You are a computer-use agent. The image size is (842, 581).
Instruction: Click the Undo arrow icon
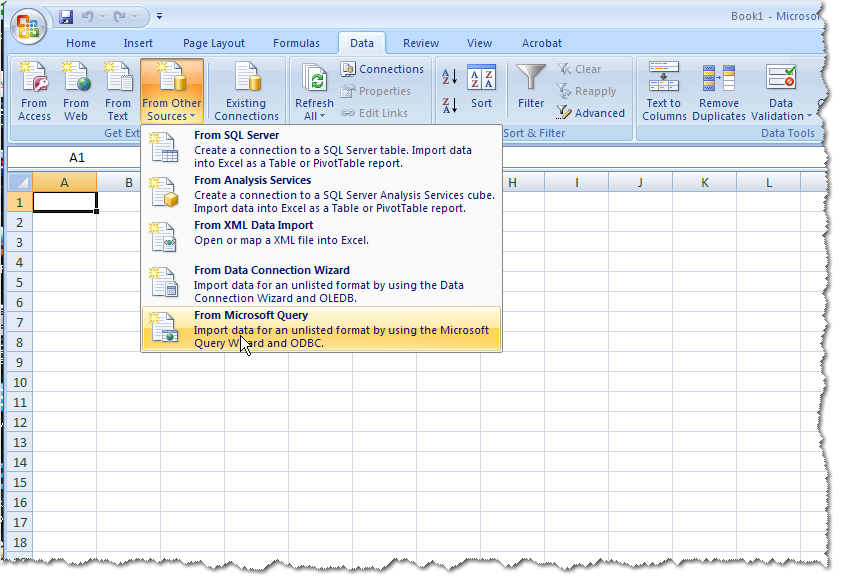tap(88, 17)
